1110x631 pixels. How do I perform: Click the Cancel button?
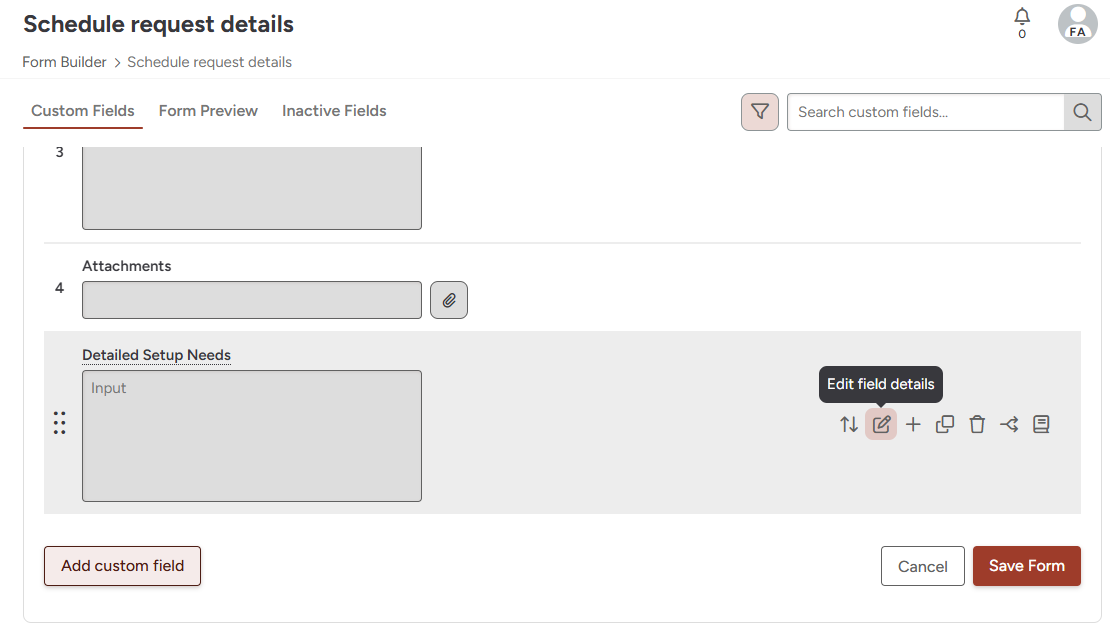coord(922,566)
